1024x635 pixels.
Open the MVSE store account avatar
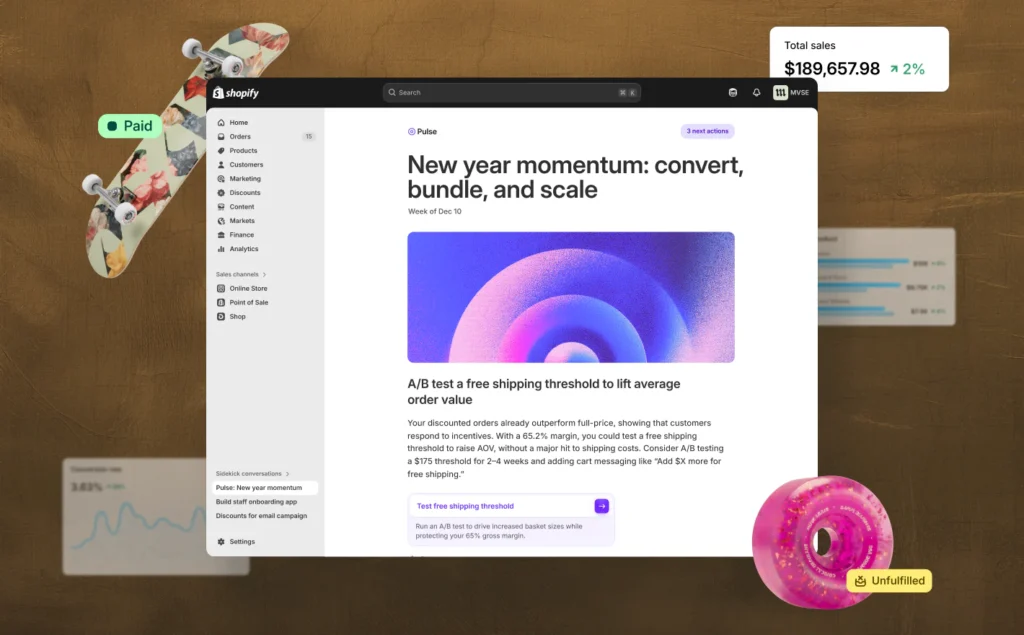pyautogui.click(x=780, y=93)
